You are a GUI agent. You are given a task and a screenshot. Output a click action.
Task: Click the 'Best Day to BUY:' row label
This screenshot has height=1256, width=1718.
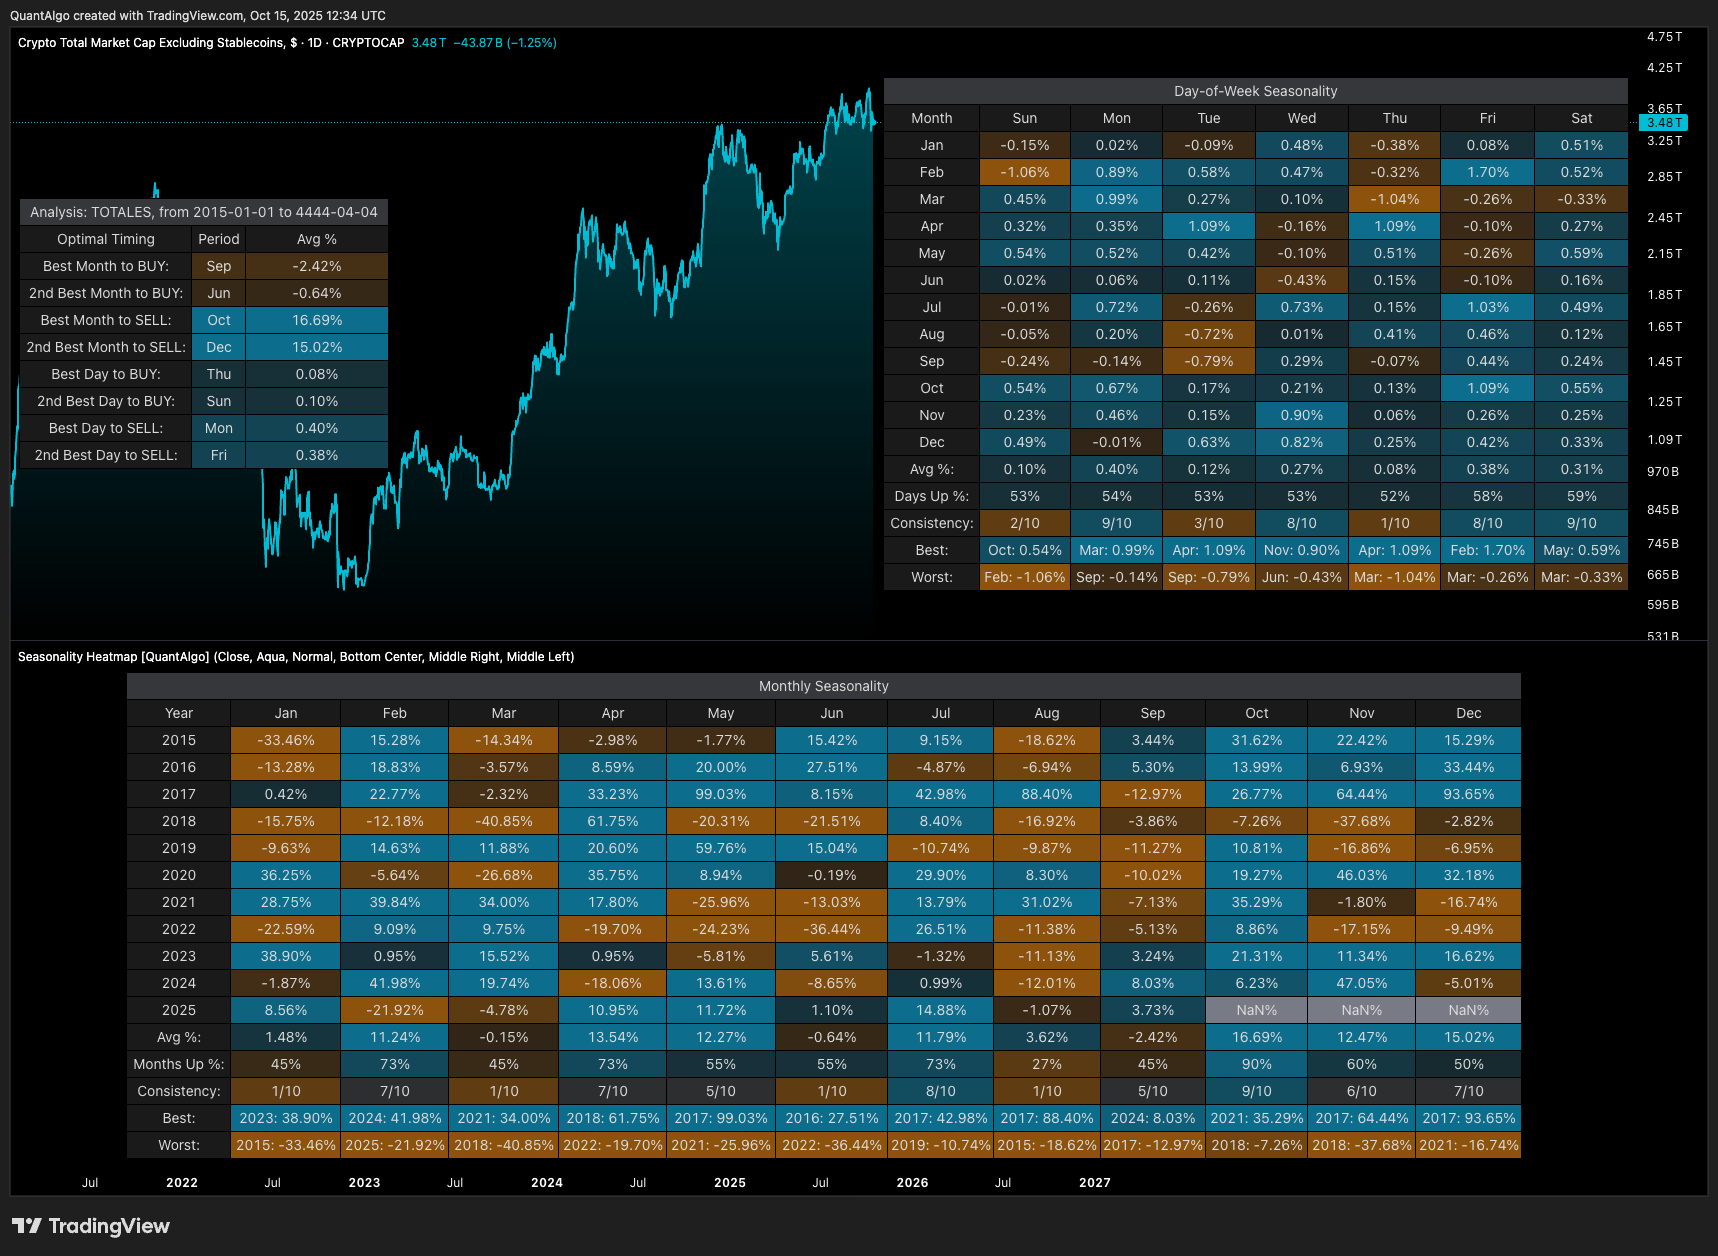[x=106, y=374]
